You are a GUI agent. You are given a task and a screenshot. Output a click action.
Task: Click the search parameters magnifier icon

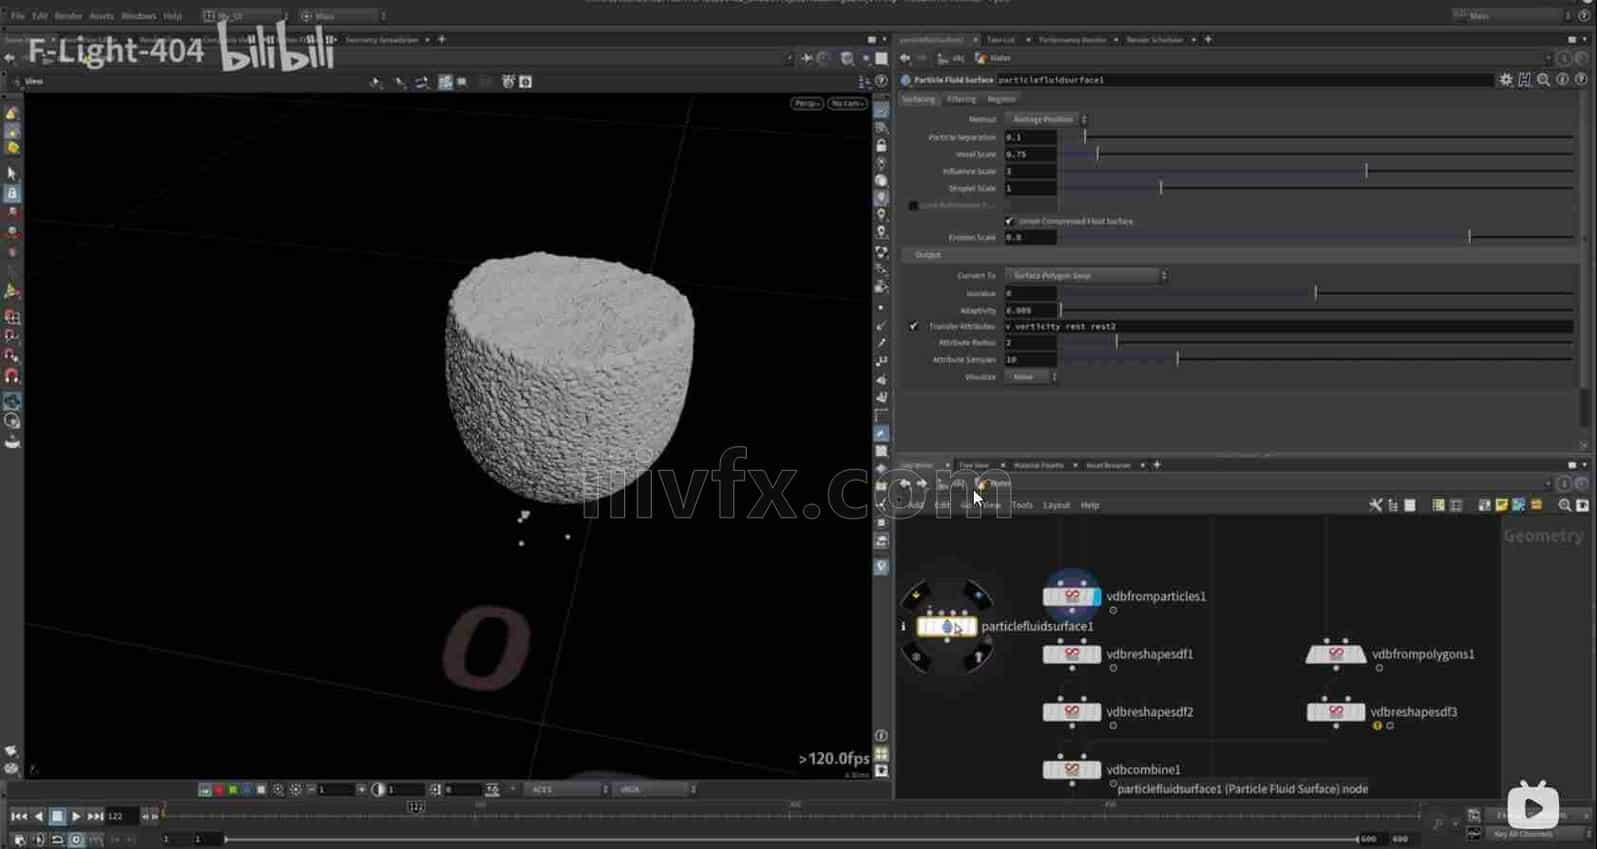point(1544,80)
